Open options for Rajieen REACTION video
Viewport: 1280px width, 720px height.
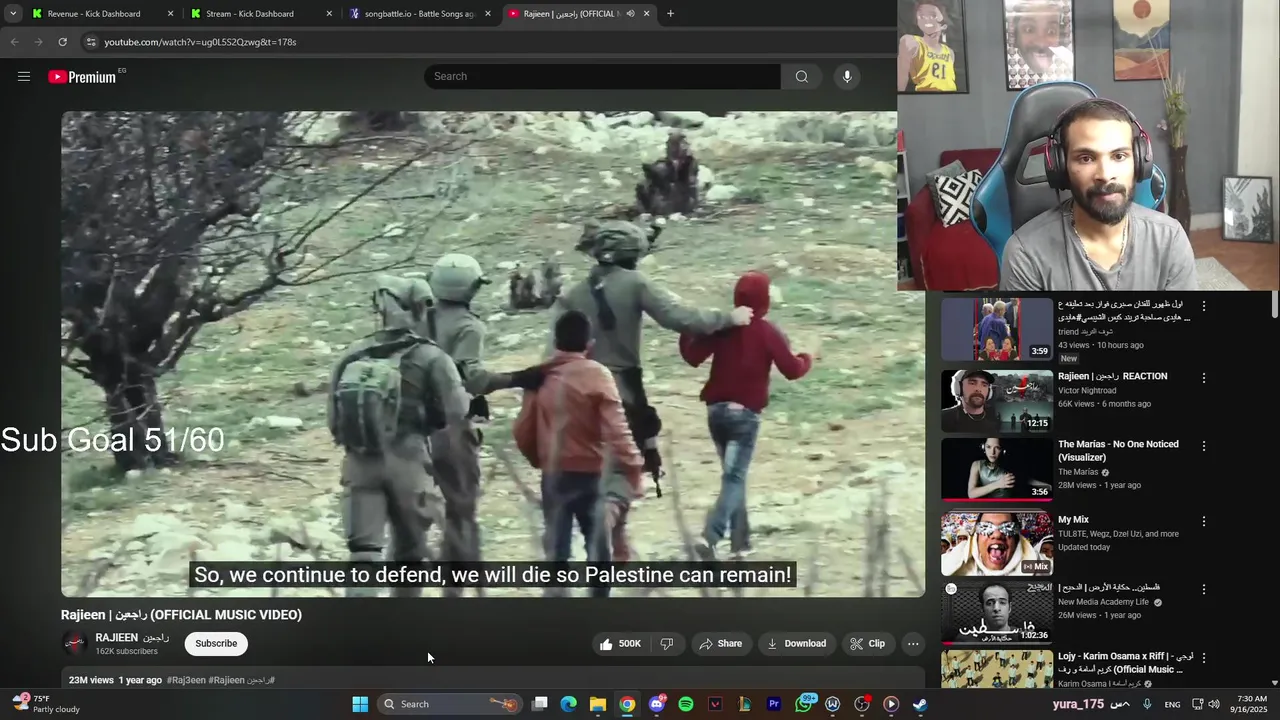tap(1204, 378)
